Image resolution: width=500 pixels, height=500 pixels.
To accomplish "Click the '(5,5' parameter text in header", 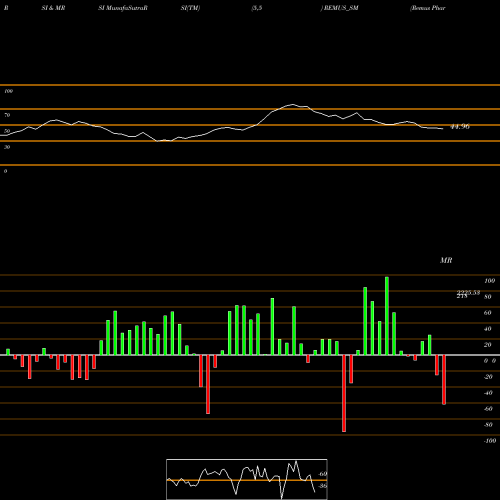I will pyautogui.click(x=257, y=8).
